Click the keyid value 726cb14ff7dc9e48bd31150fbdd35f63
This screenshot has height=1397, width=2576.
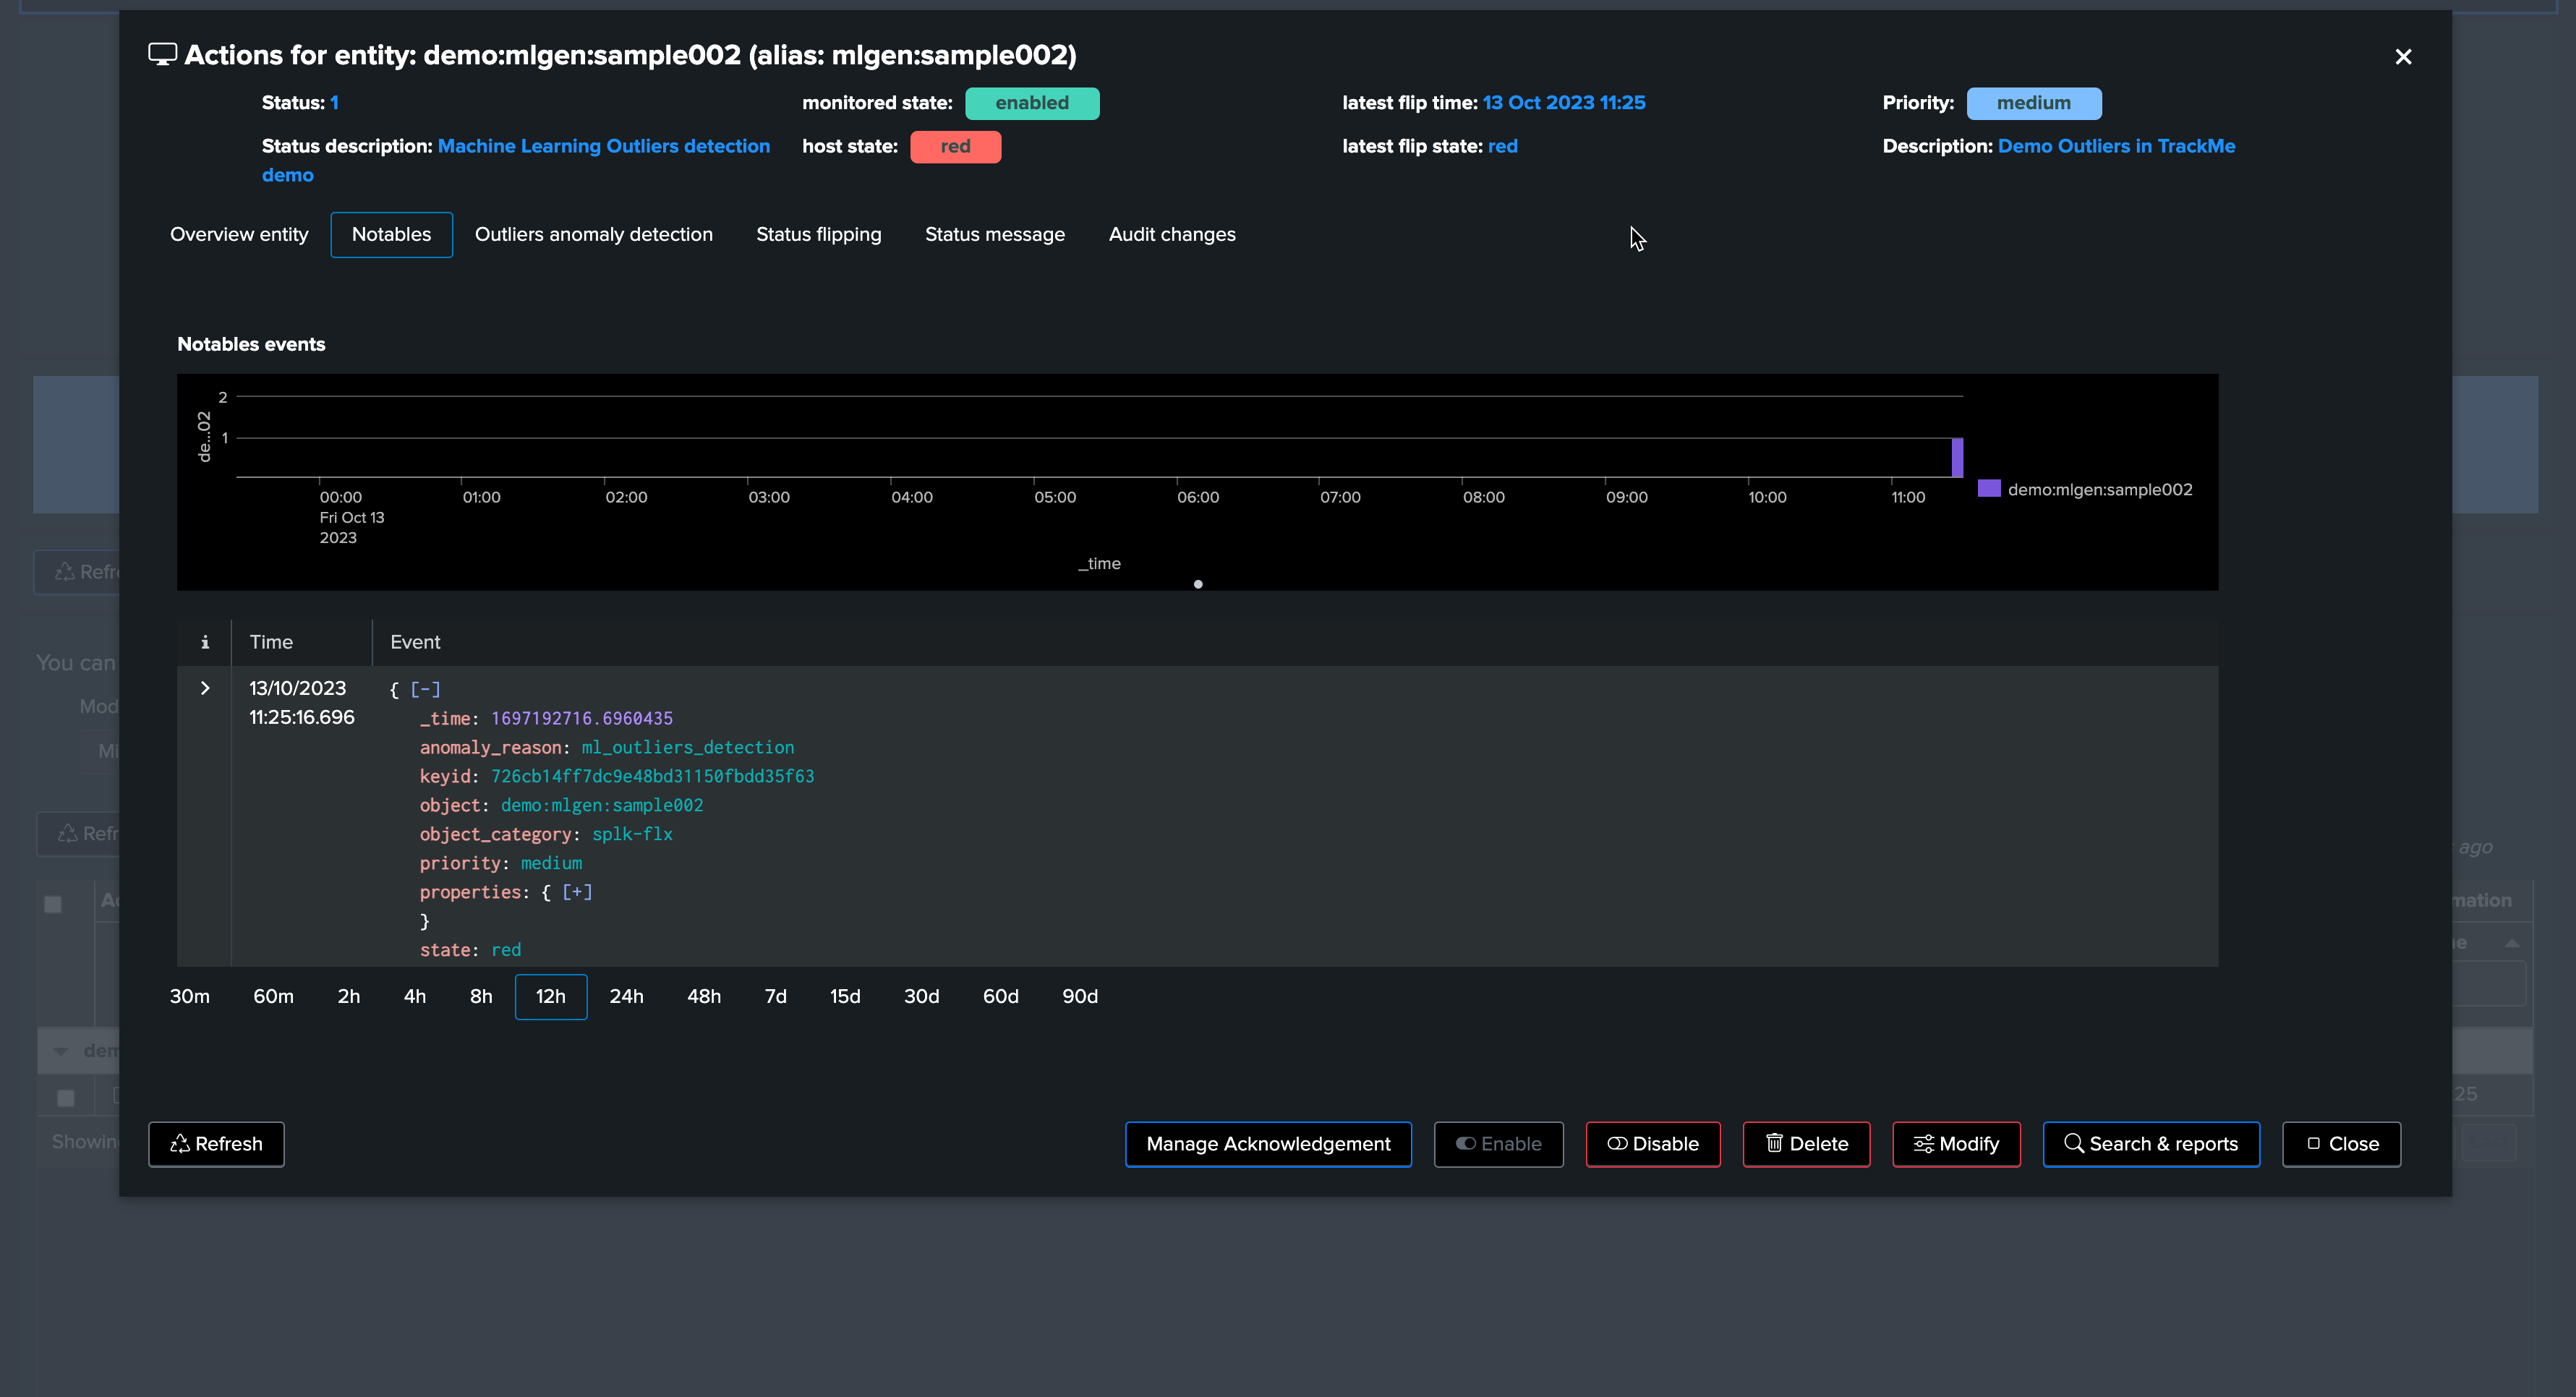pos(652,776)
